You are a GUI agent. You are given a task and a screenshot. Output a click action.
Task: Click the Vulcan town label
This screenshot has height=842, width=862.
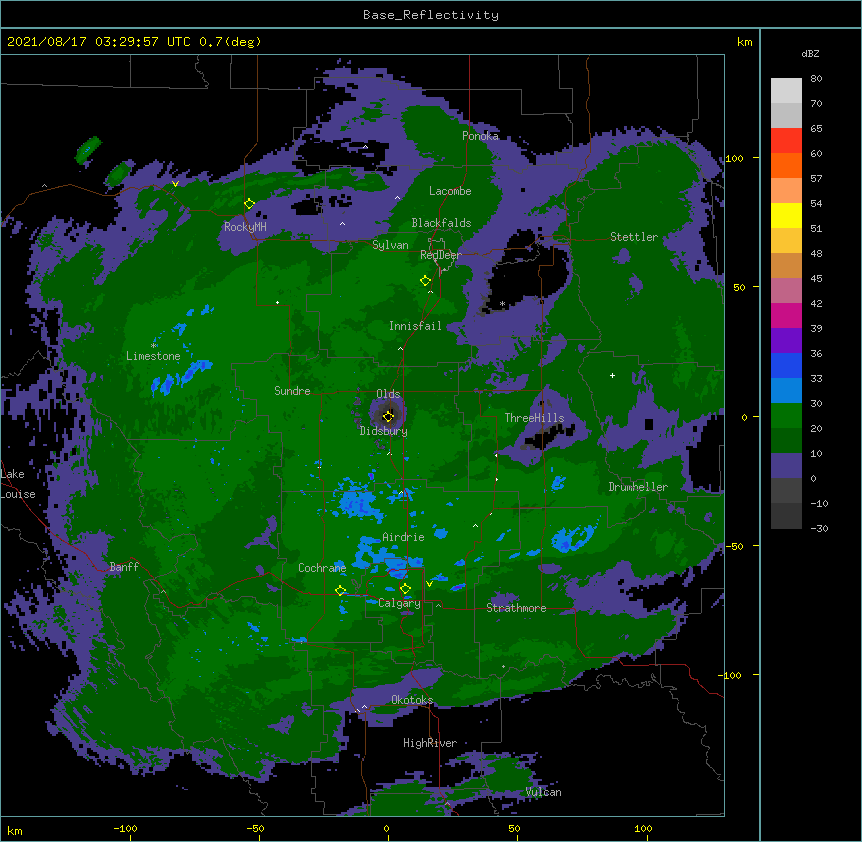coord(543,792)
